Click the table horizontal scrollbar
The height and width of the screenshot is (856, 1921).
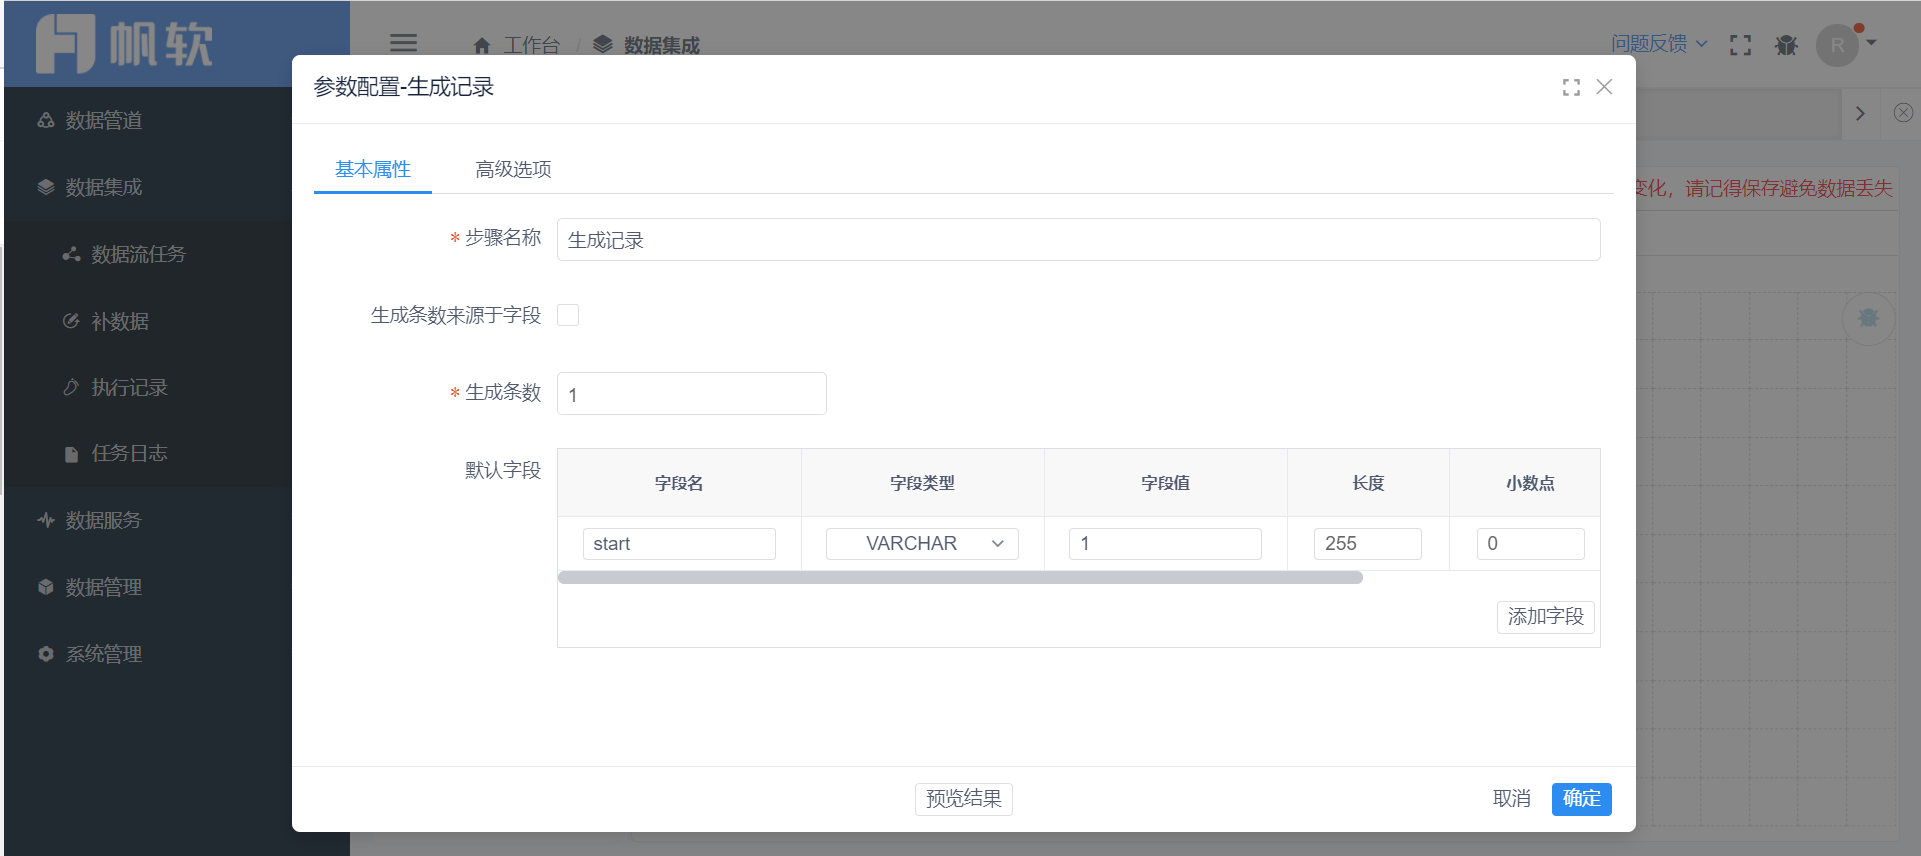(960, 577)
